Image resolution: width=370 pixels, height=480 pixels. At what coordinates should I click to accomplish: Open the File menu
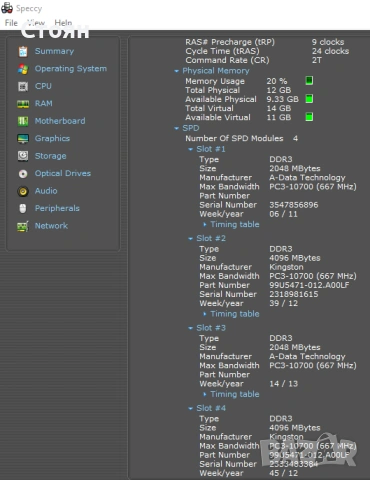[11, 23]
